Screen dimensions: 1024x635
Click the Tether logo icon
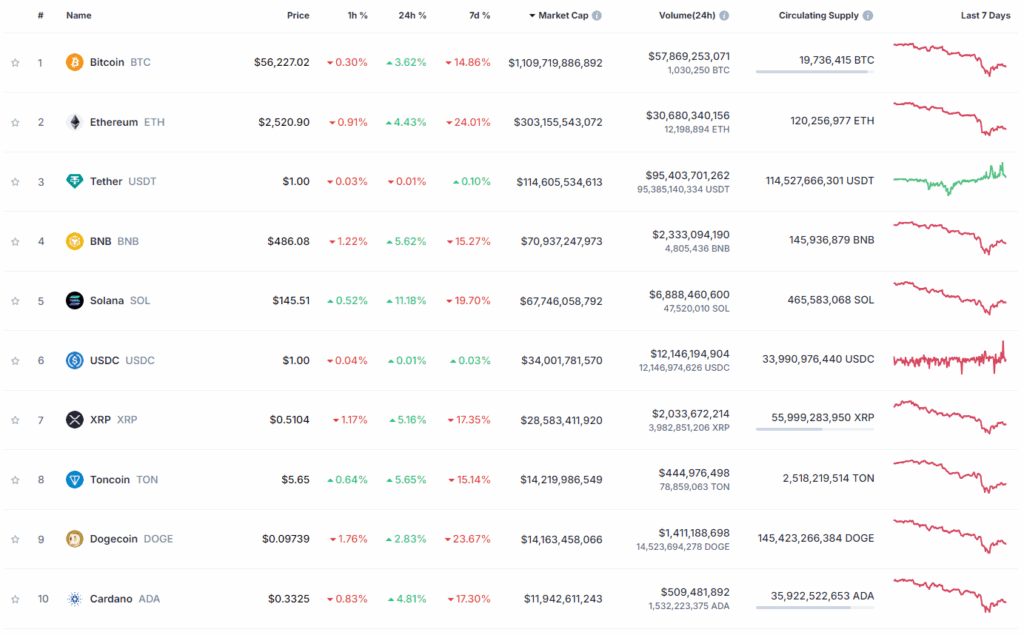[x=74, y=182]
